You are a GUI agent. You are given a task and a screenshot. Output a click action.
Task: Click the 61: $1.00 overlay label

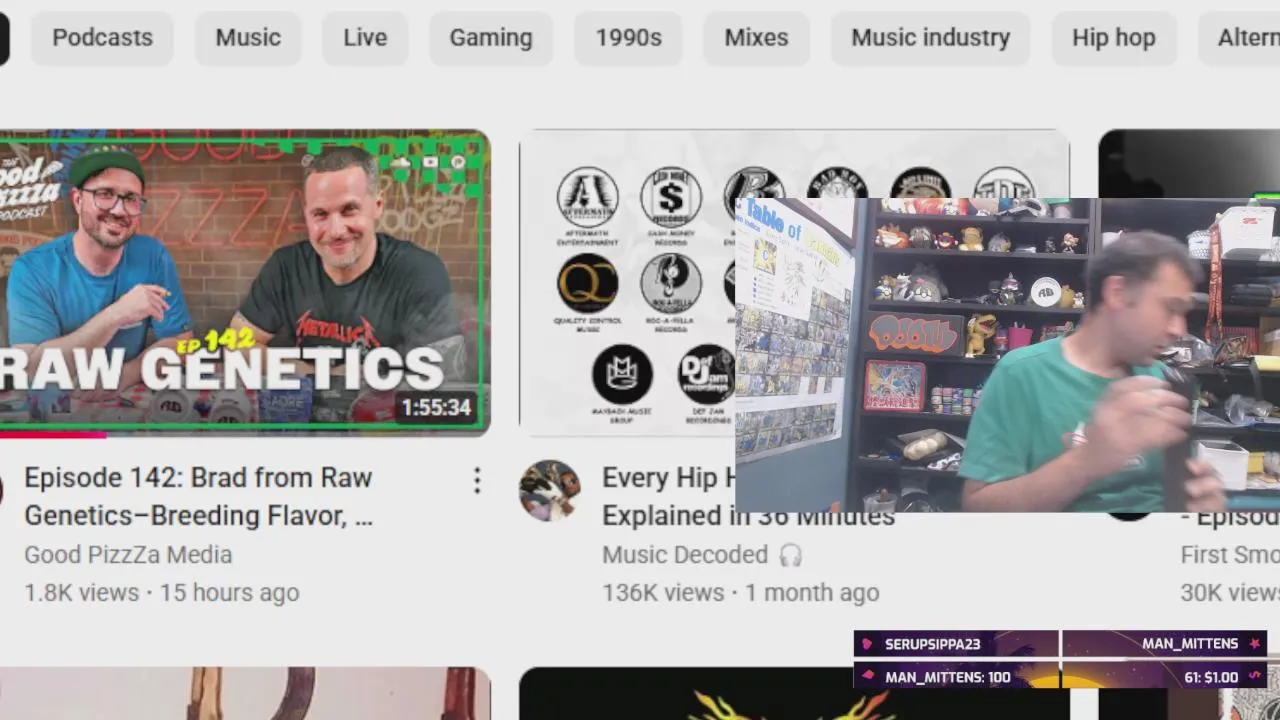click(x=1211, y=677)
